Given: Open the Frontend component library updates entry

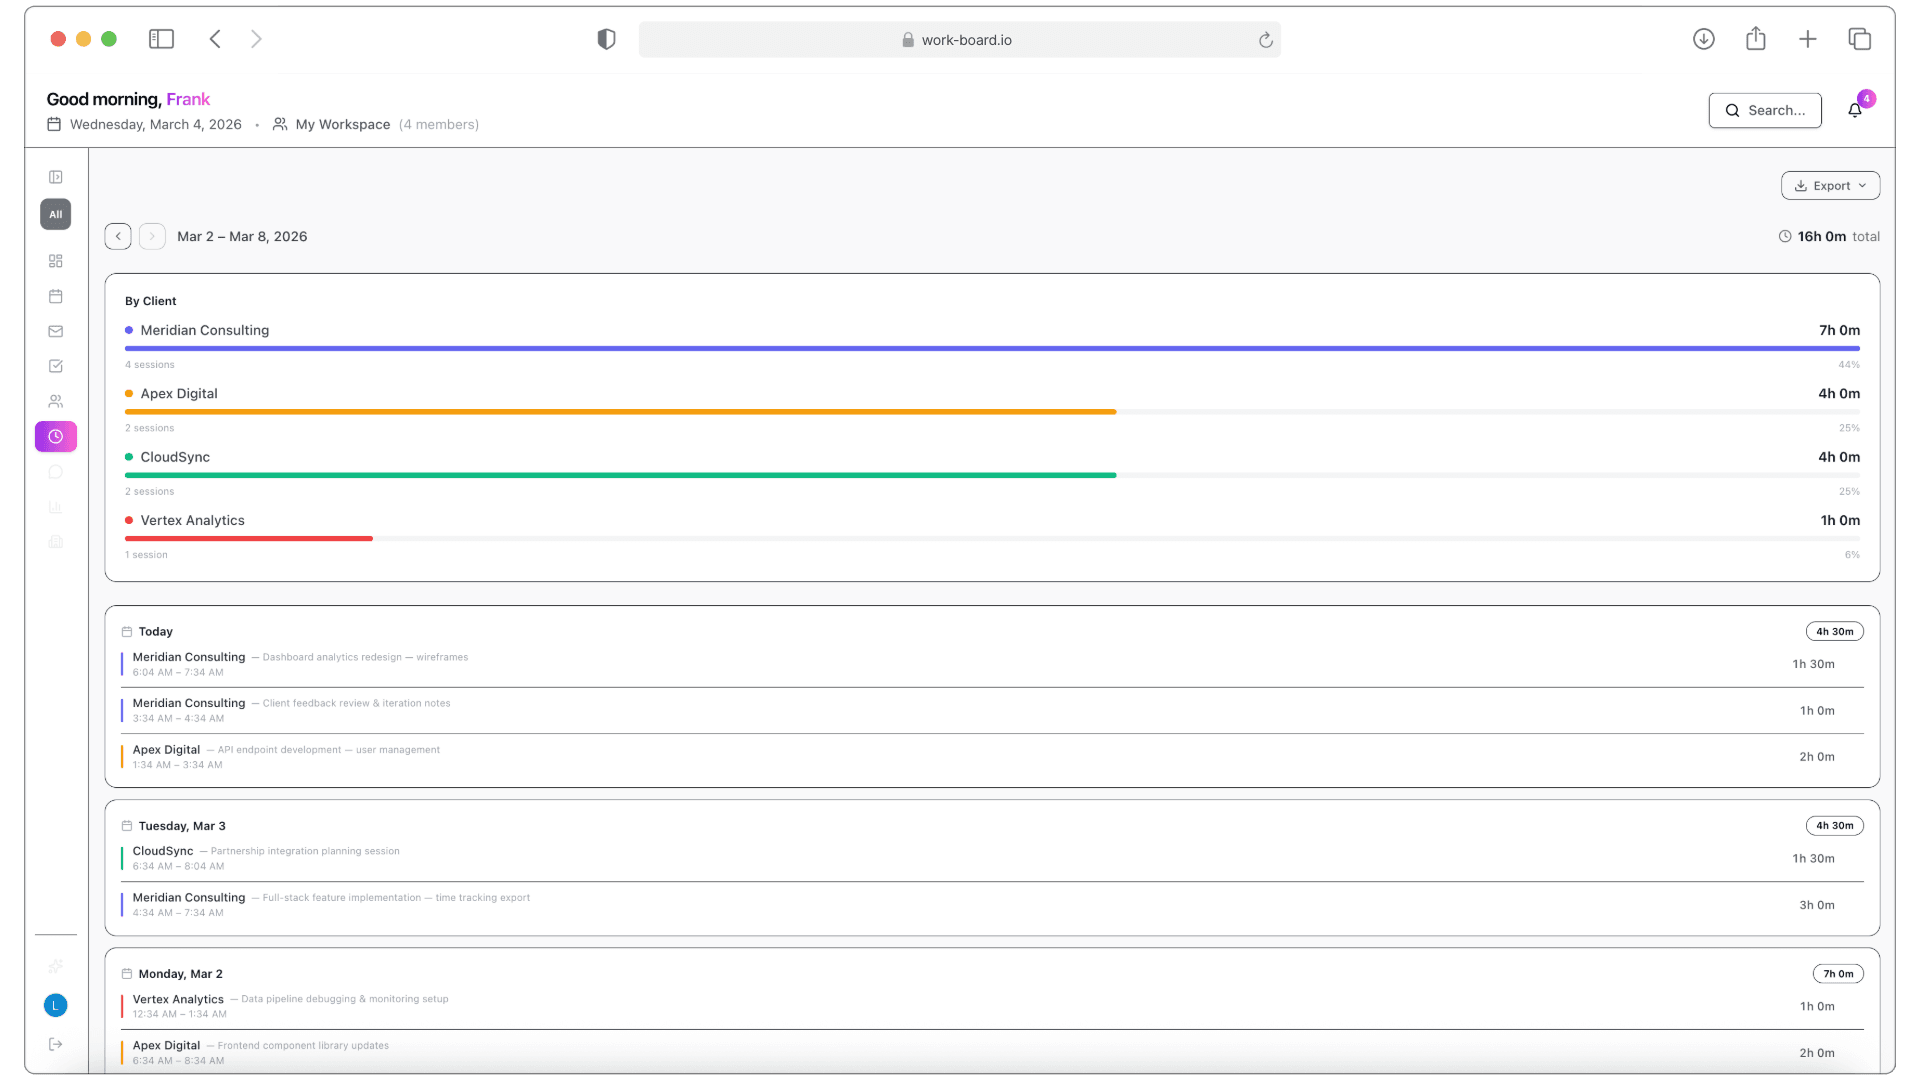Looking at the screenshot, I should [992, 1052].
